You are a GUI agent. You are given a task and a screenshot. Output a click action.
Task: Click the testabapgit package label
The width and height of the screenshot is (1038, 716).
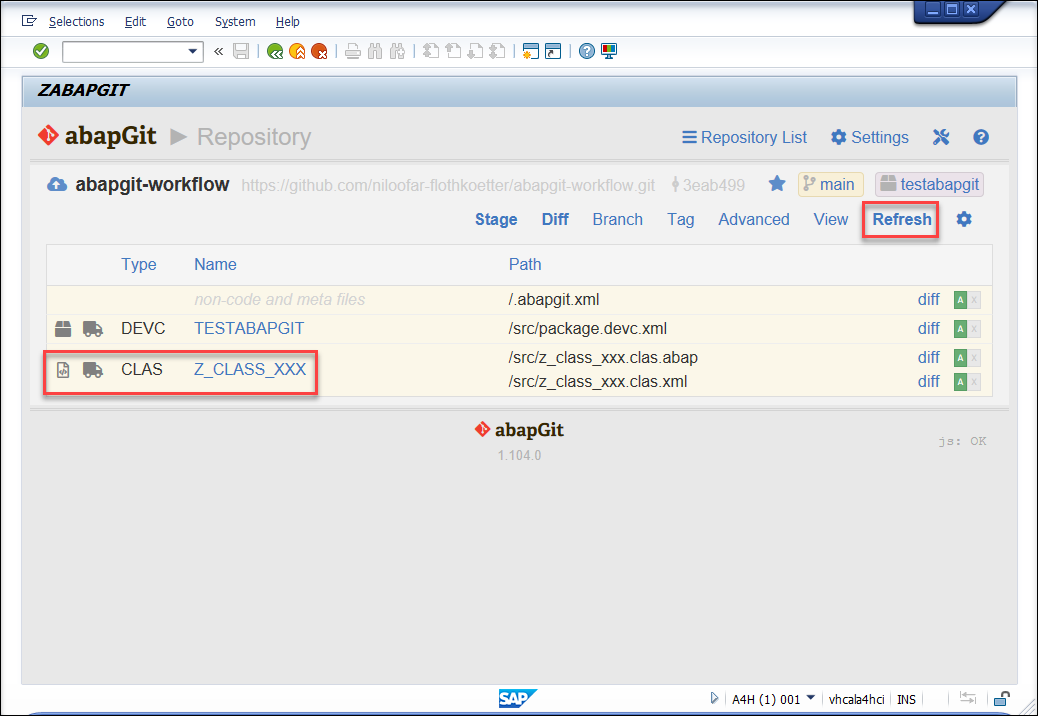coord(929,185)
